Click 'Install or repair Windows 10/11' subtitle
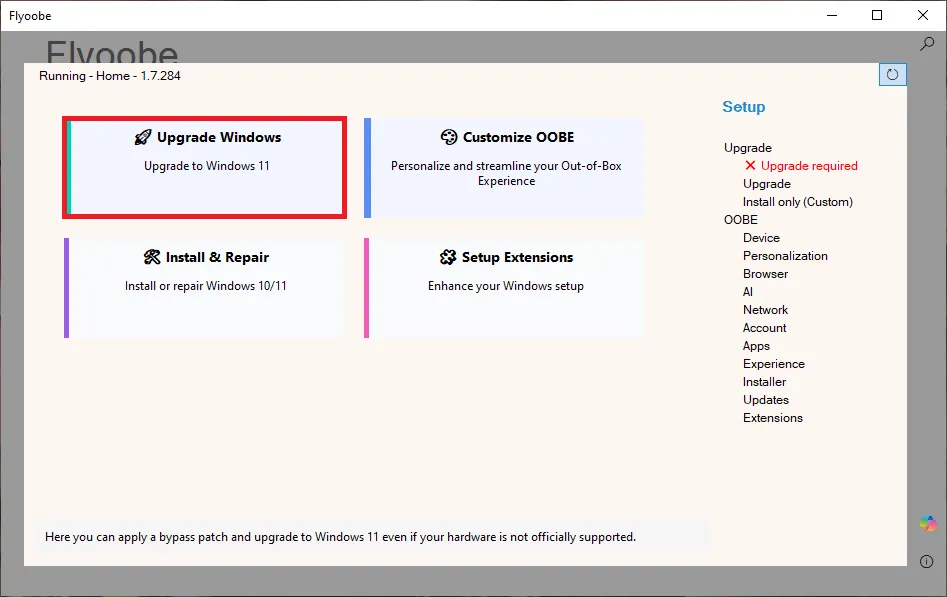The image size is (947, 597). [205, 286]
